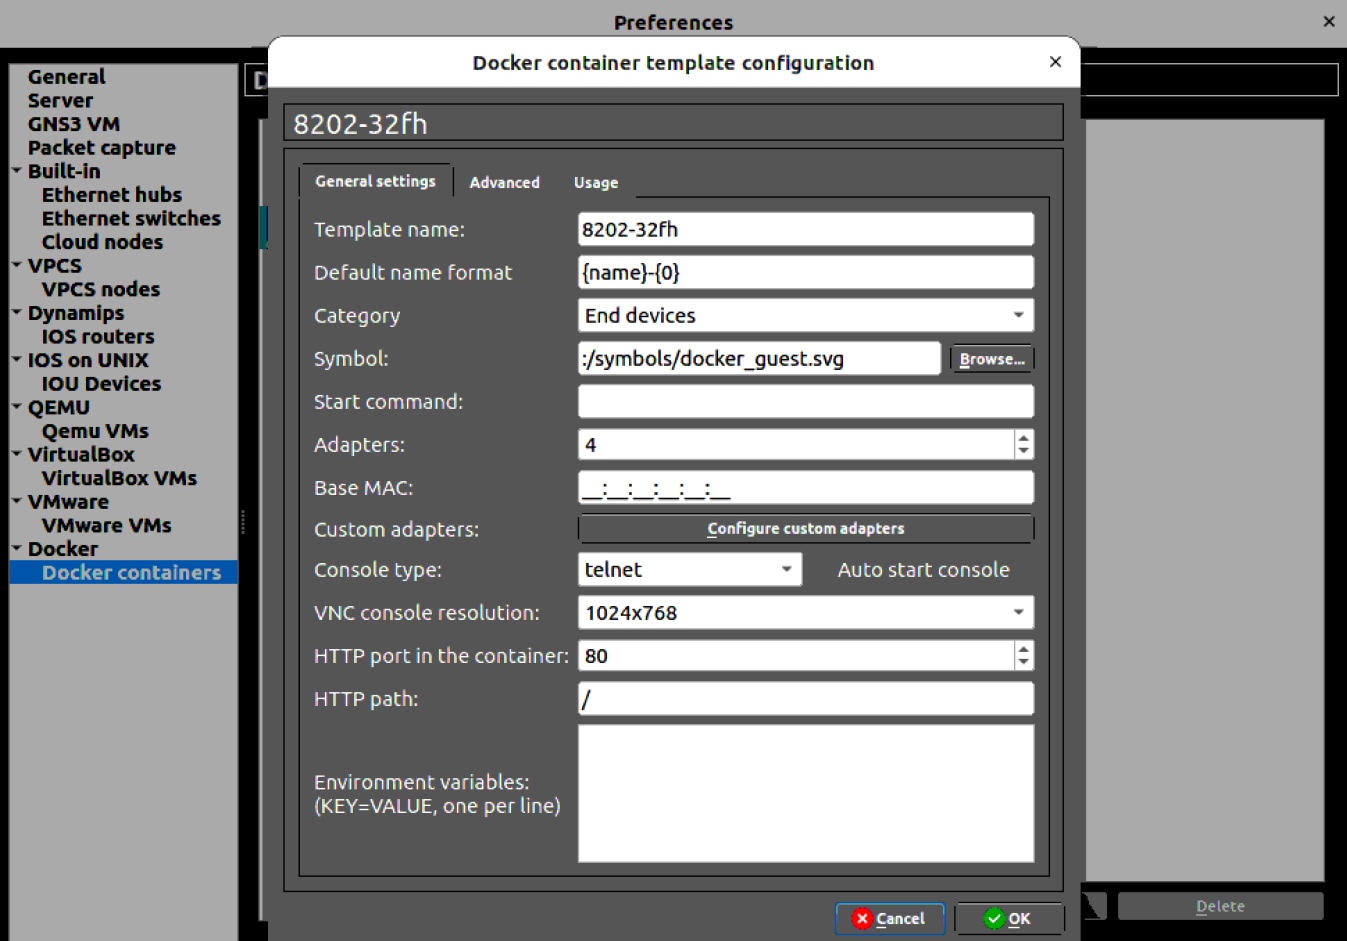
Task: Click the Cancel button
Action: [x=889, y=919]
